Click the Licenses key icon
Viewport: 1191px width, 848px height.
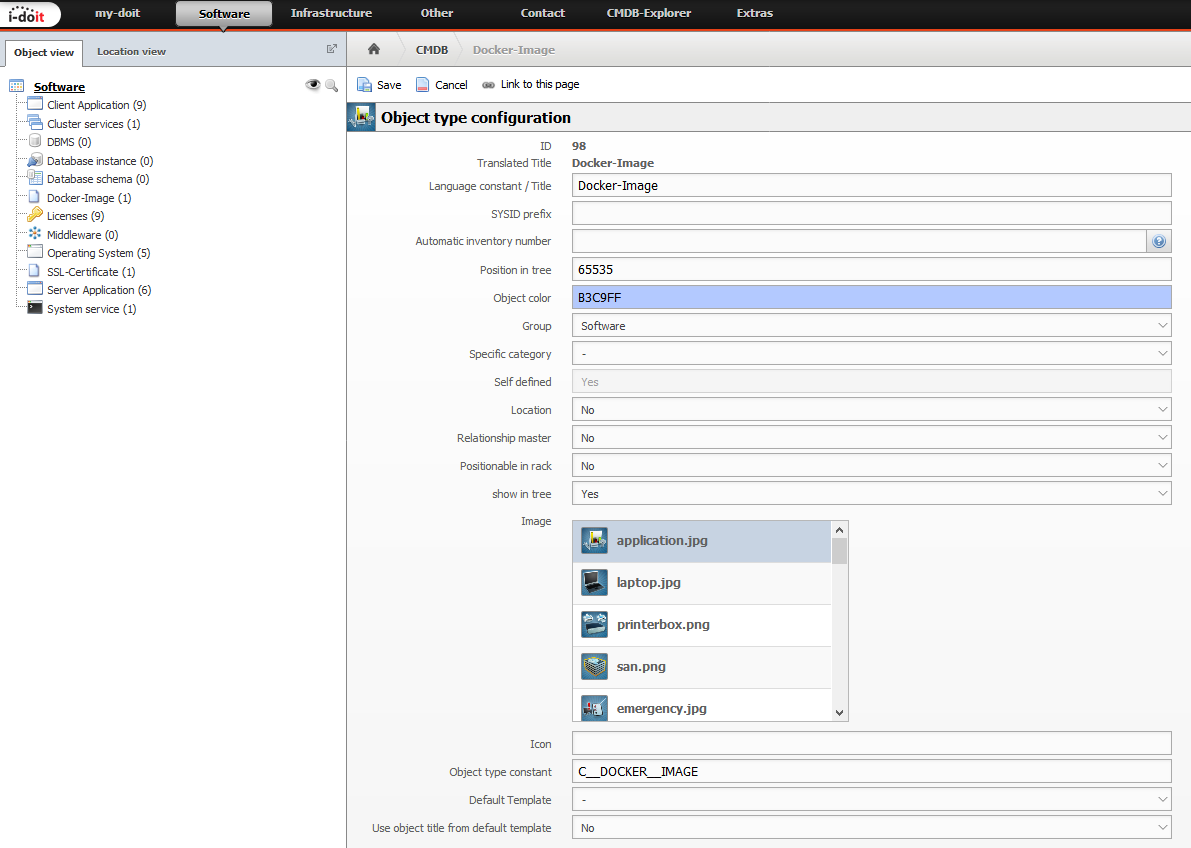[x=35, y=215]
